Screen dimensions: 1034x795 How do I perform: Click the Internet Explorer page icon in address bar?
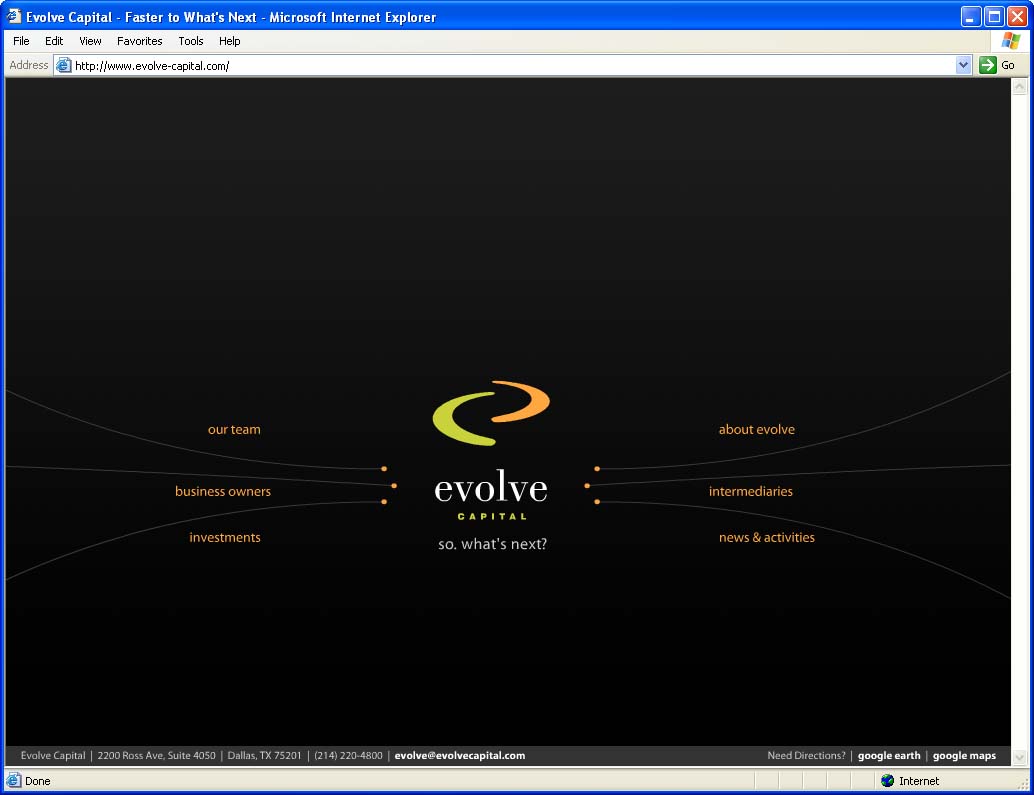64,66
